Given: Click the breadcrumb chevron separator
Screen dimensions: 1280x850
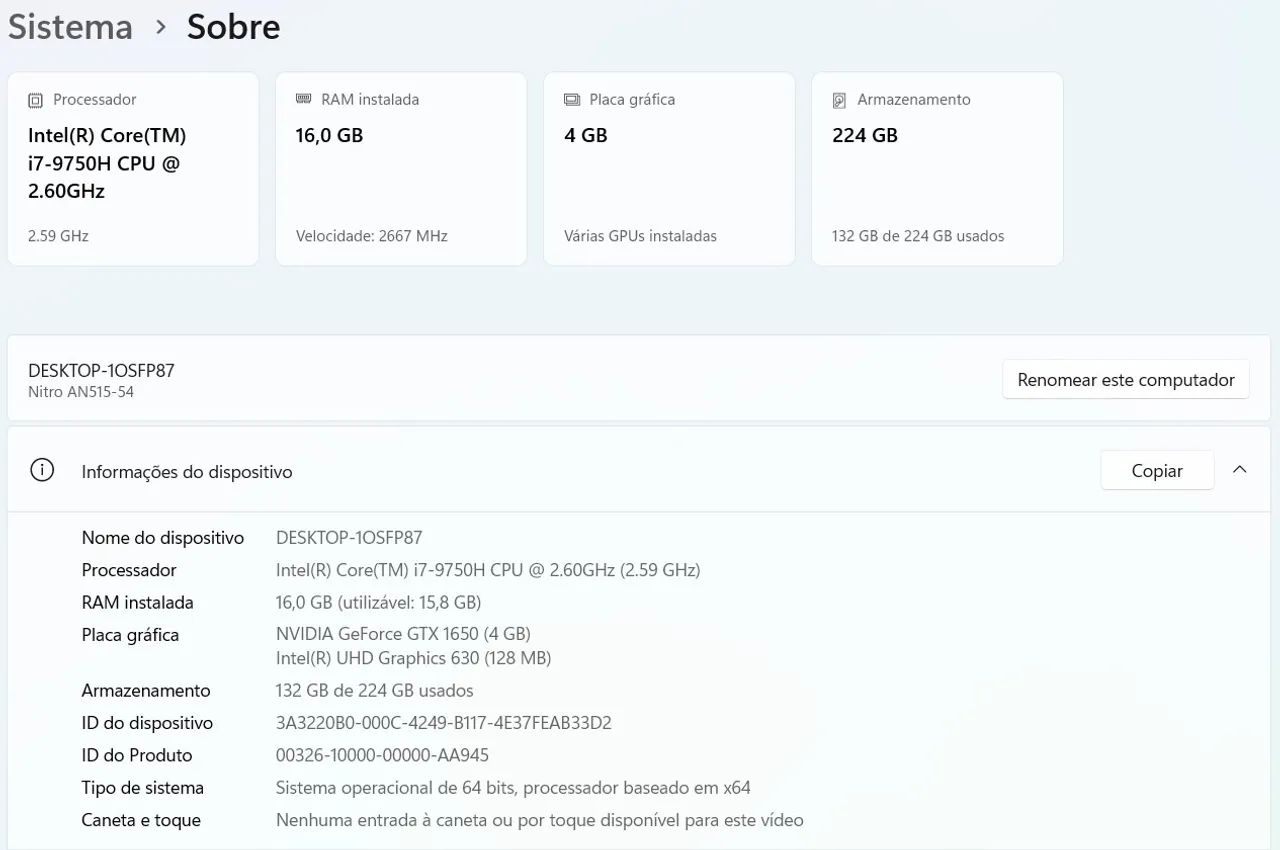Looking at the screenshot, I should [160, 28].
